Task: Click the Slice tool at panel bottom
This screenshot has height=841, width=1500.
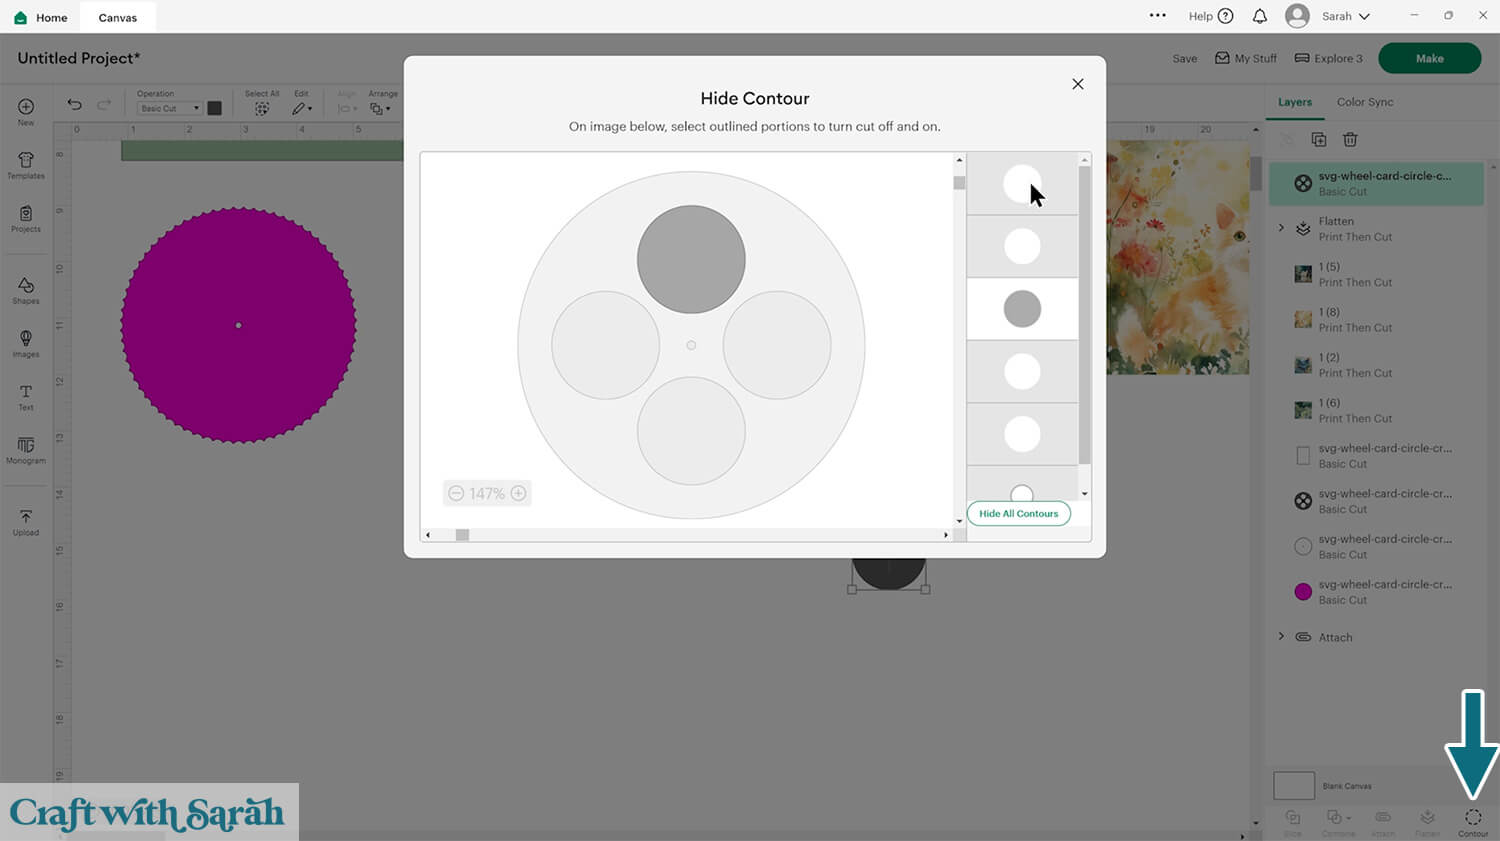Action: tap(1293, 822)
